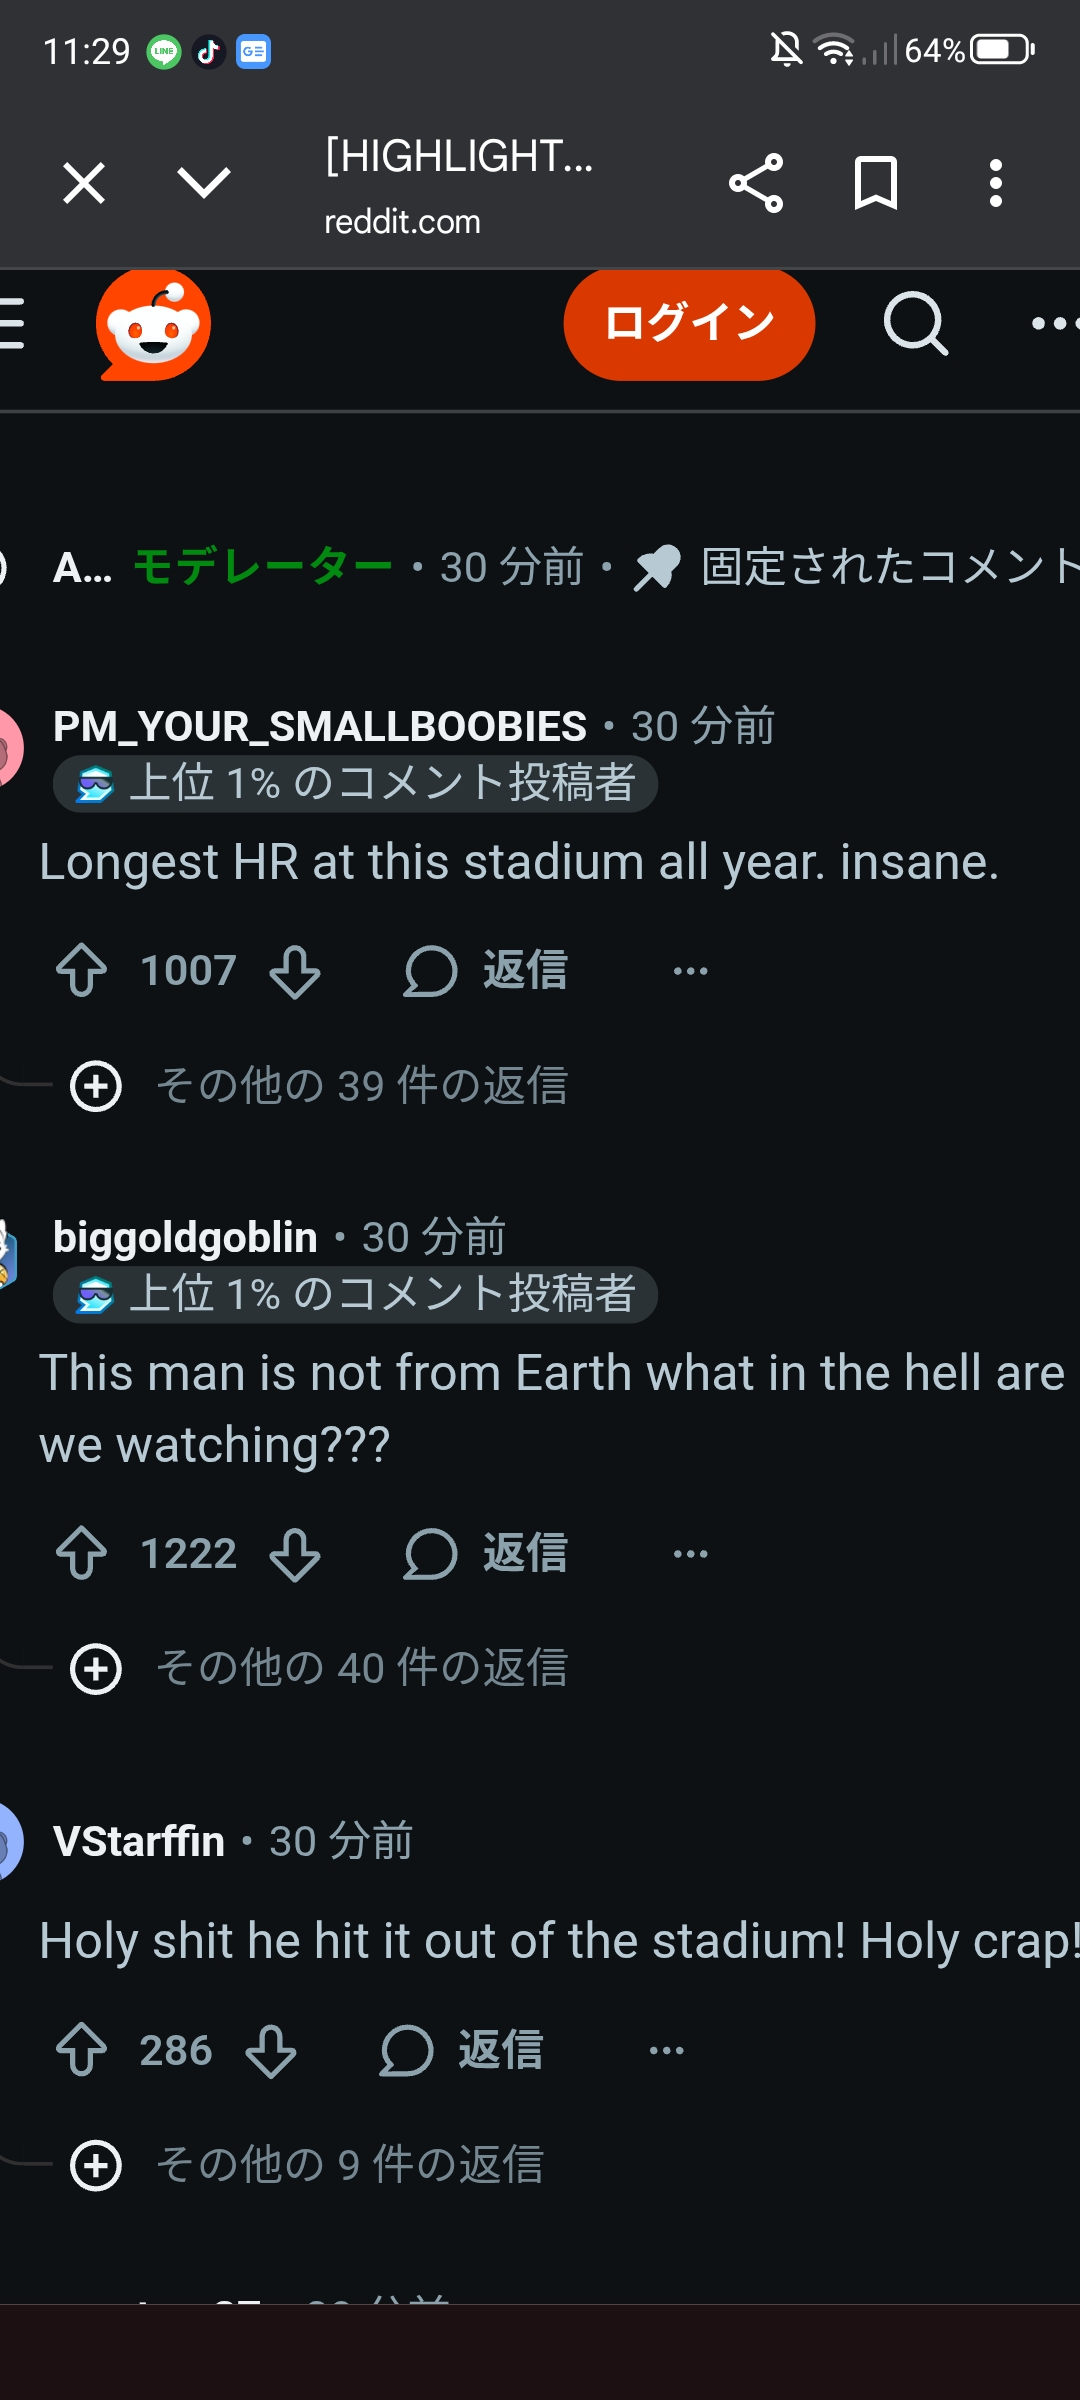1080x2400 pixels.
Task: Go to Reddit home via Snoo logo
Action: point(154,324)
